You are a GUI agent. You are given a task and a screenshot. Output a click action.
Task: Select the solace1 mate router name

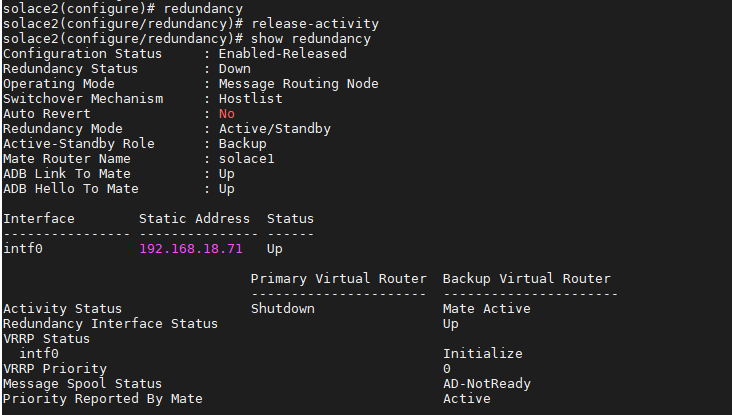click(246, 158)
